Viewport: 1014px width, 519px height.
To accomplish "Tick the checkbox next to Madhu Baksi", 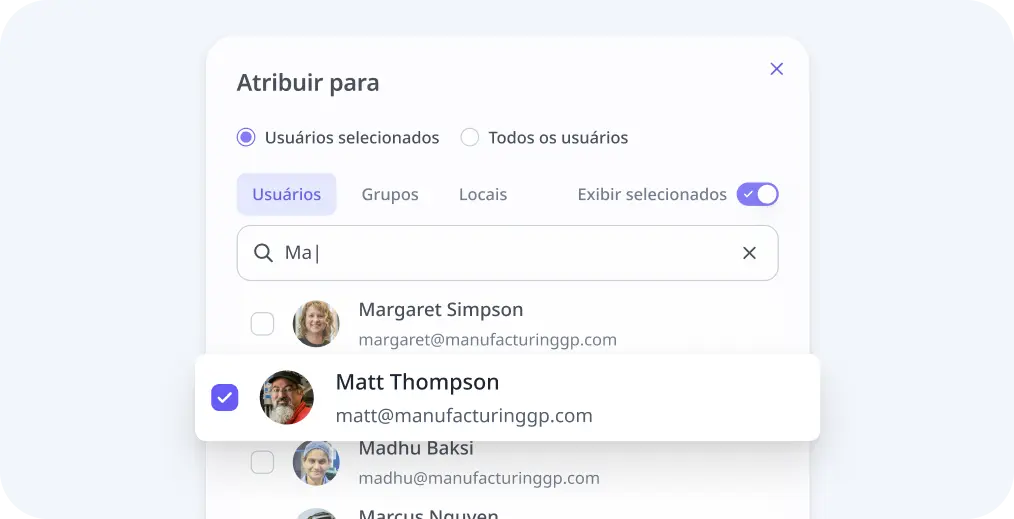I will coord(262,462).
